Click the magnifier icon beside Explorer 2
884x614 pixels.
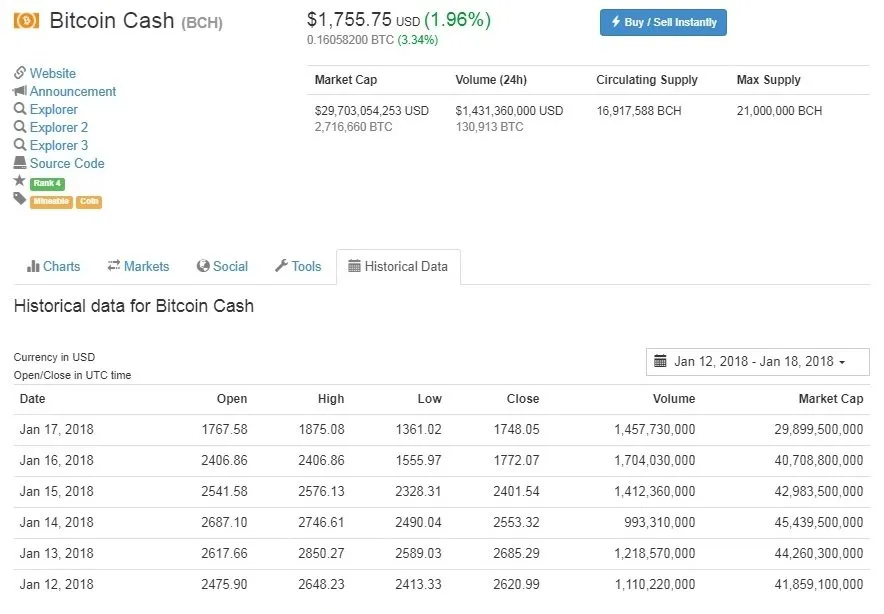coord(20,127)
